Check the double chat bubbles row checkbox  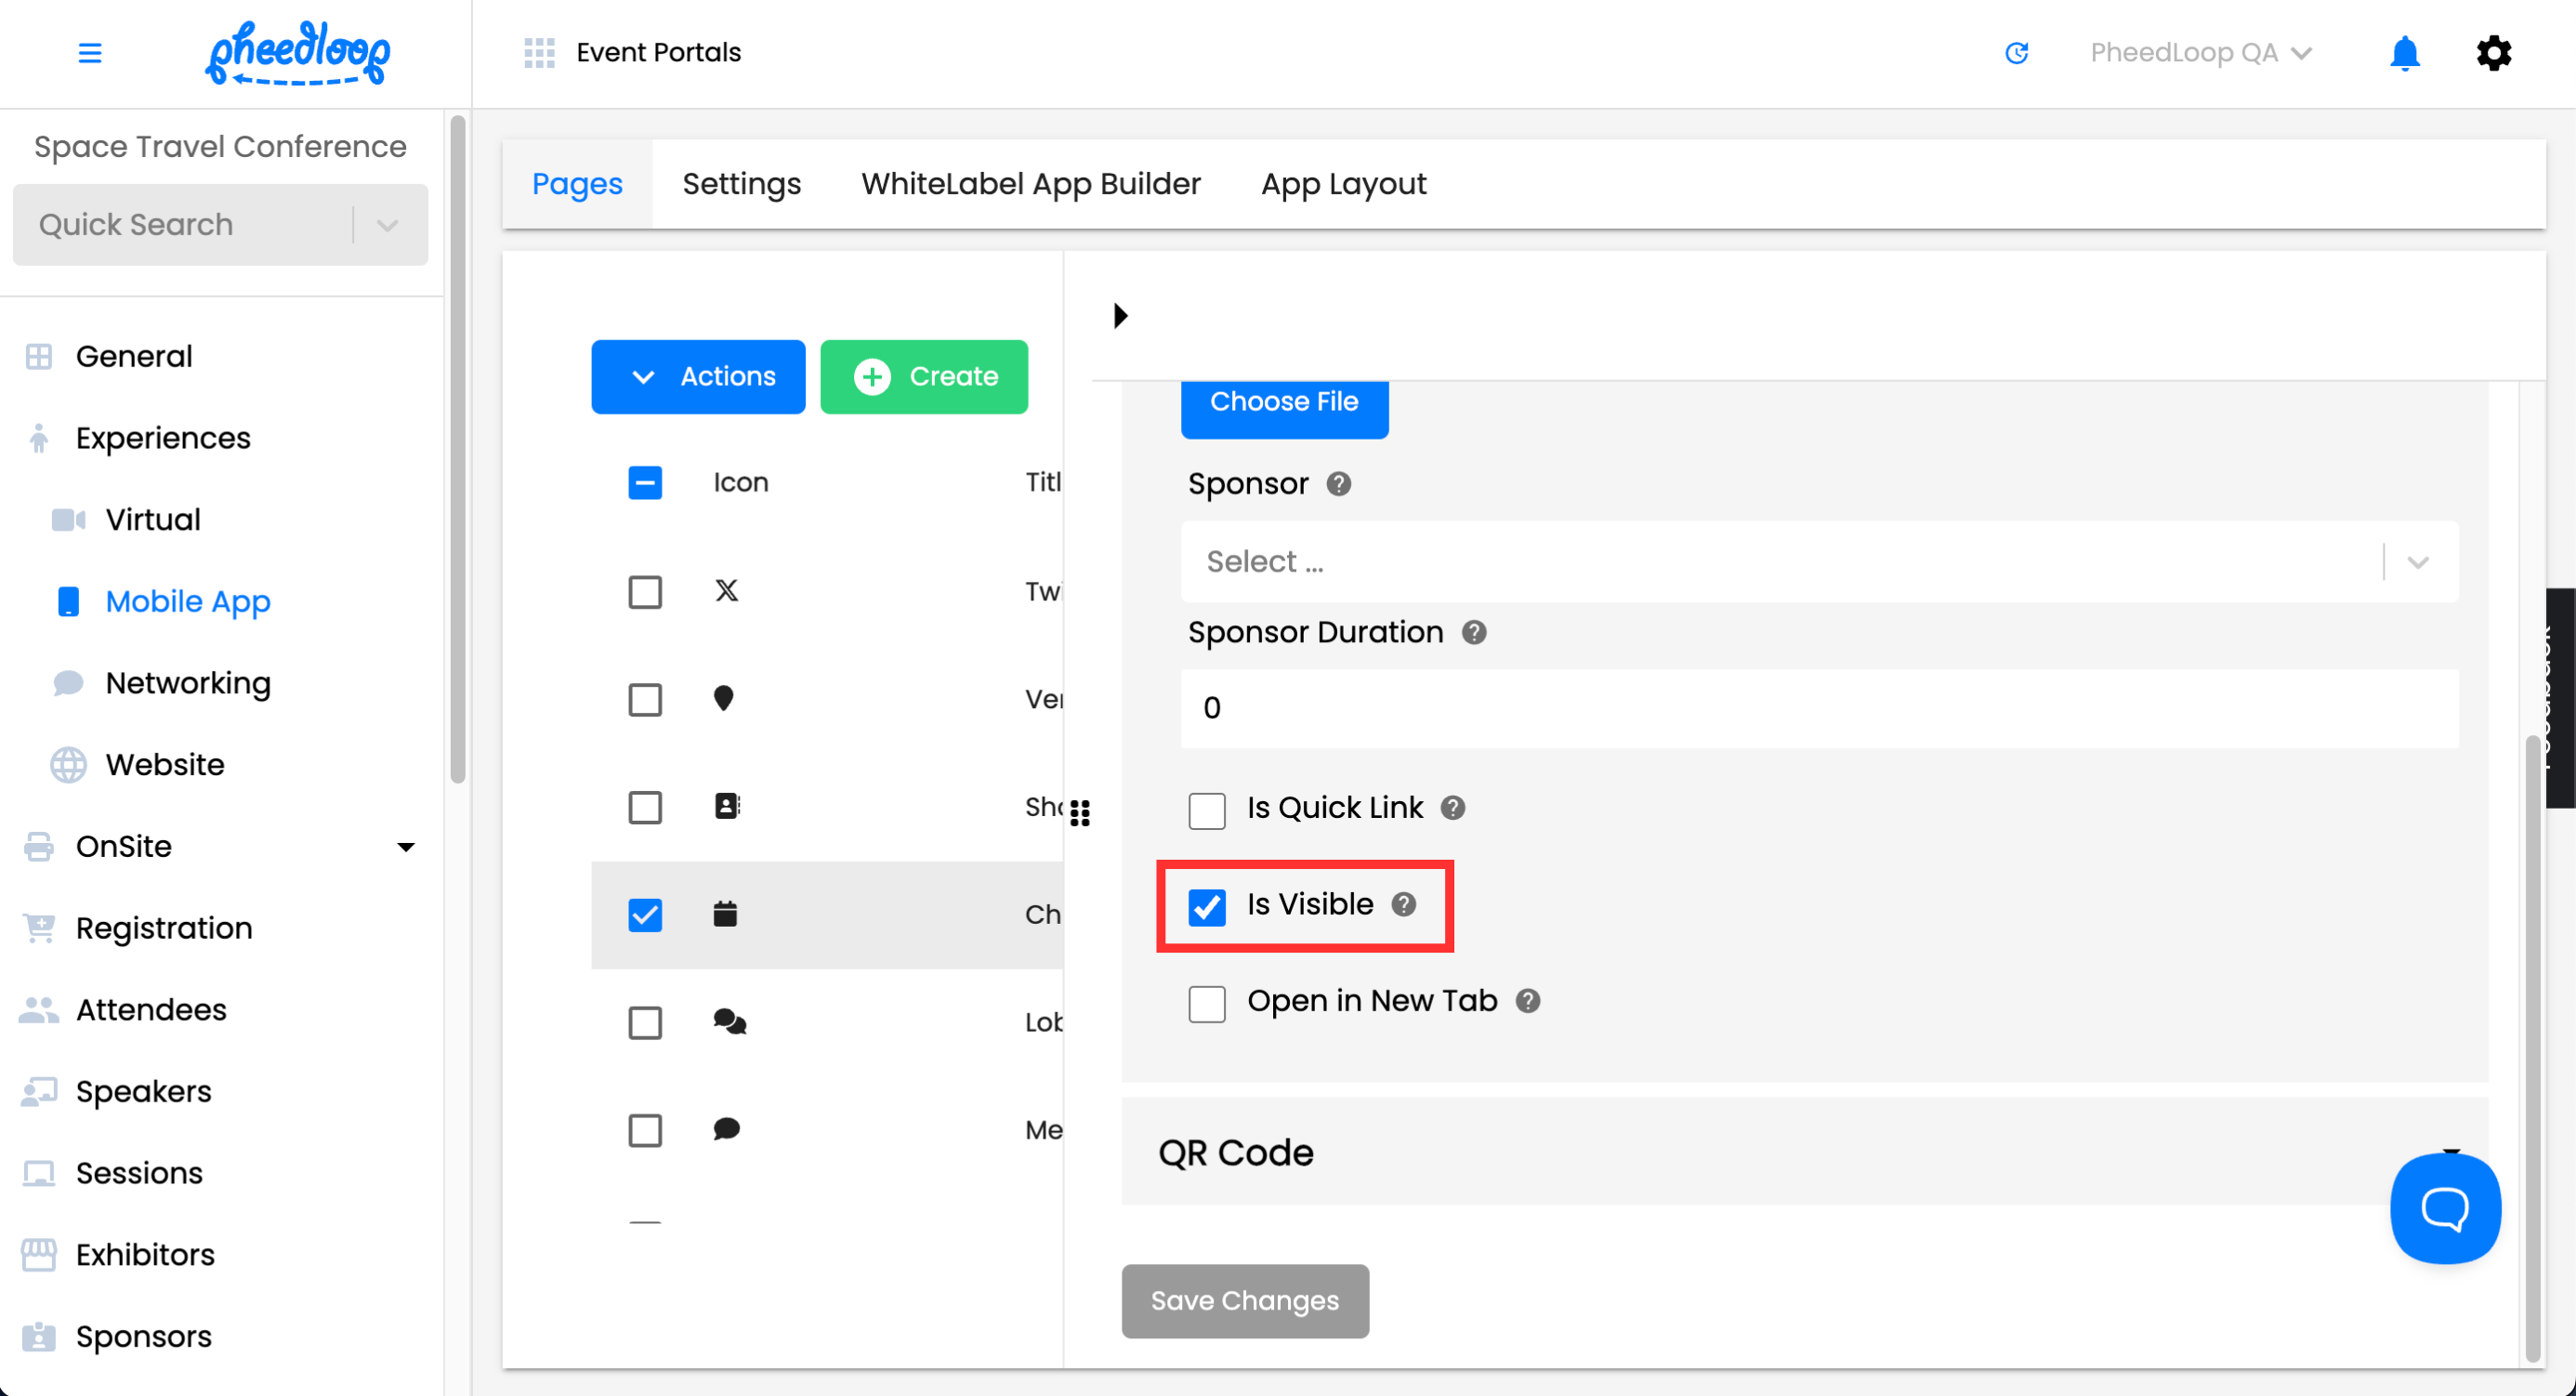click(645, 1023)
